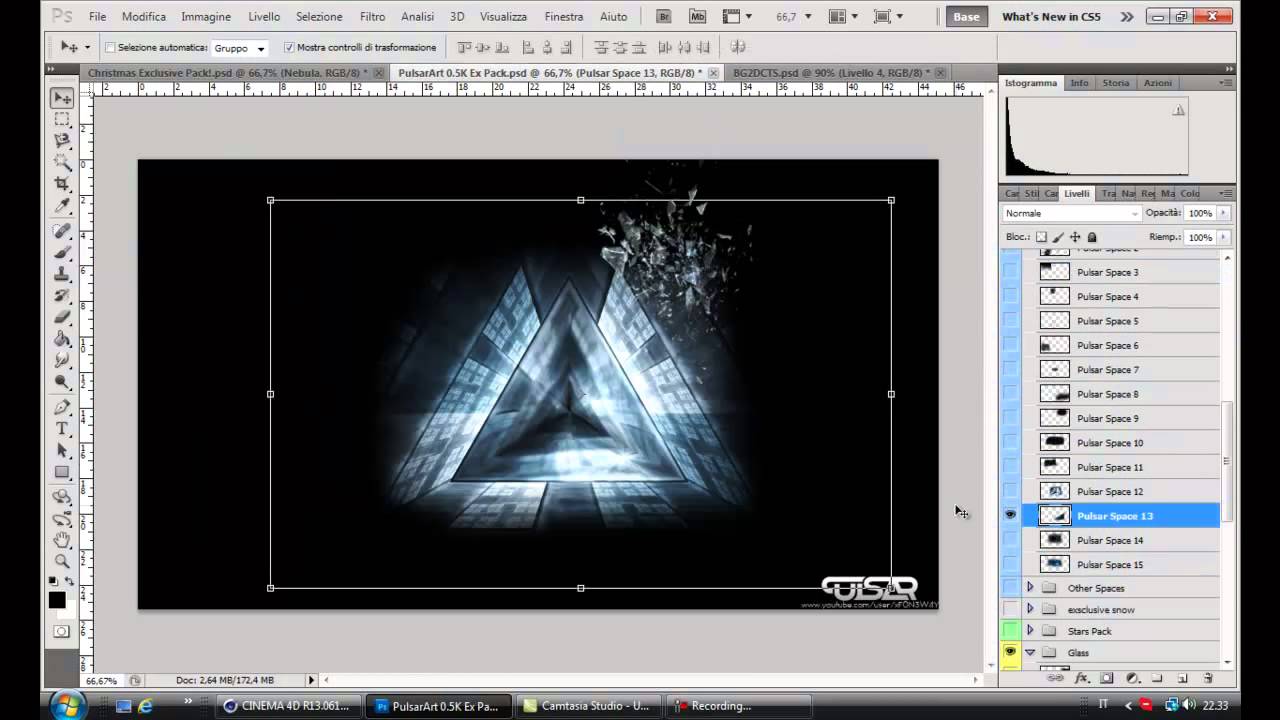Open the Filtro menu
Viewport: 1280px width, 720px height.
[x=372, y=17]
